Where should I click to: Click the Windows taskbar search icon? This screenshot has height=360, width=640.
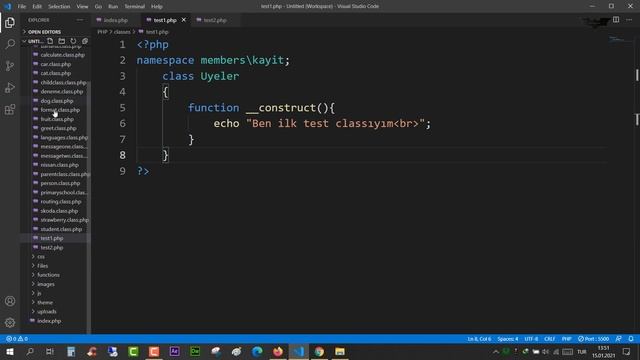pyautogui.click(x=30, y=351)
